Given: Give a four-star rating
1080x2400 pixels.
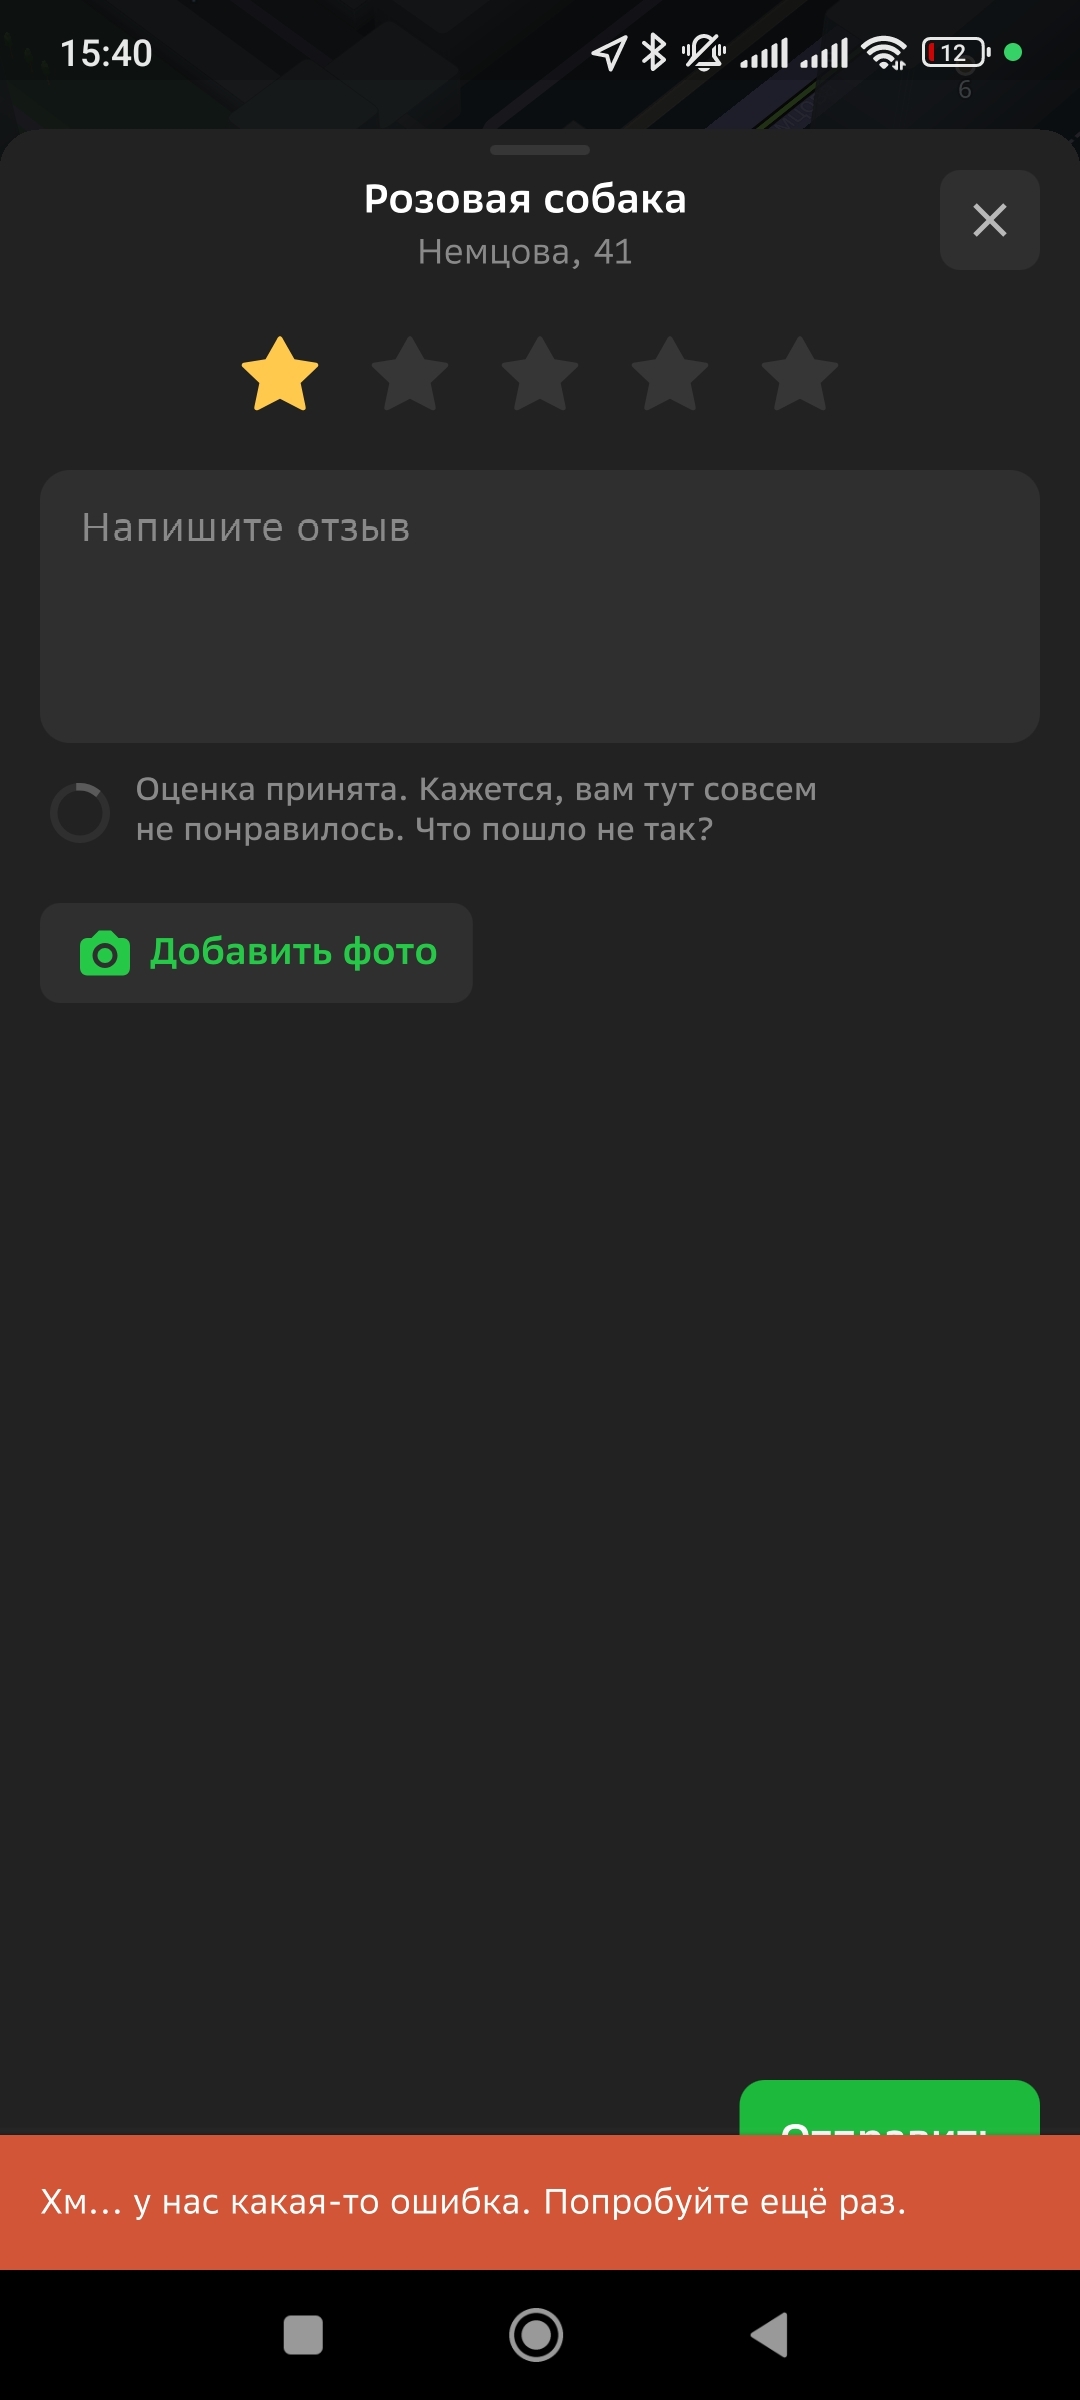Looking at the screenshot, I should coord(670,374).
